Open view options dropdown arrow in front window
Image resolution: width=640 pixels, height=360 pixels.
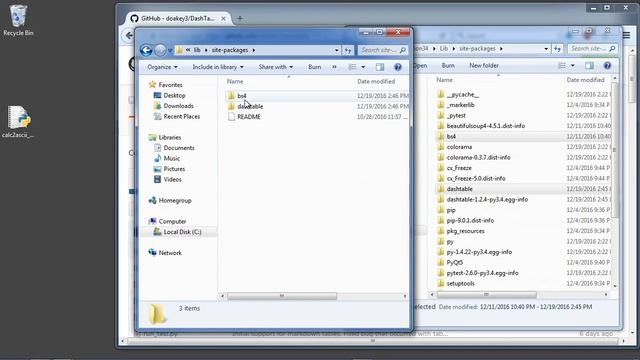tap(363, 67)
